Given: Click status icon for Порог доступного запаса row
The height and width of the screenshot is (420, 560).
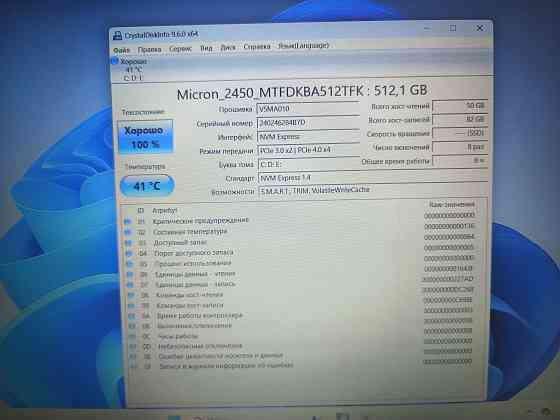Looking at the screenshot, I should [x=129, y=254].
